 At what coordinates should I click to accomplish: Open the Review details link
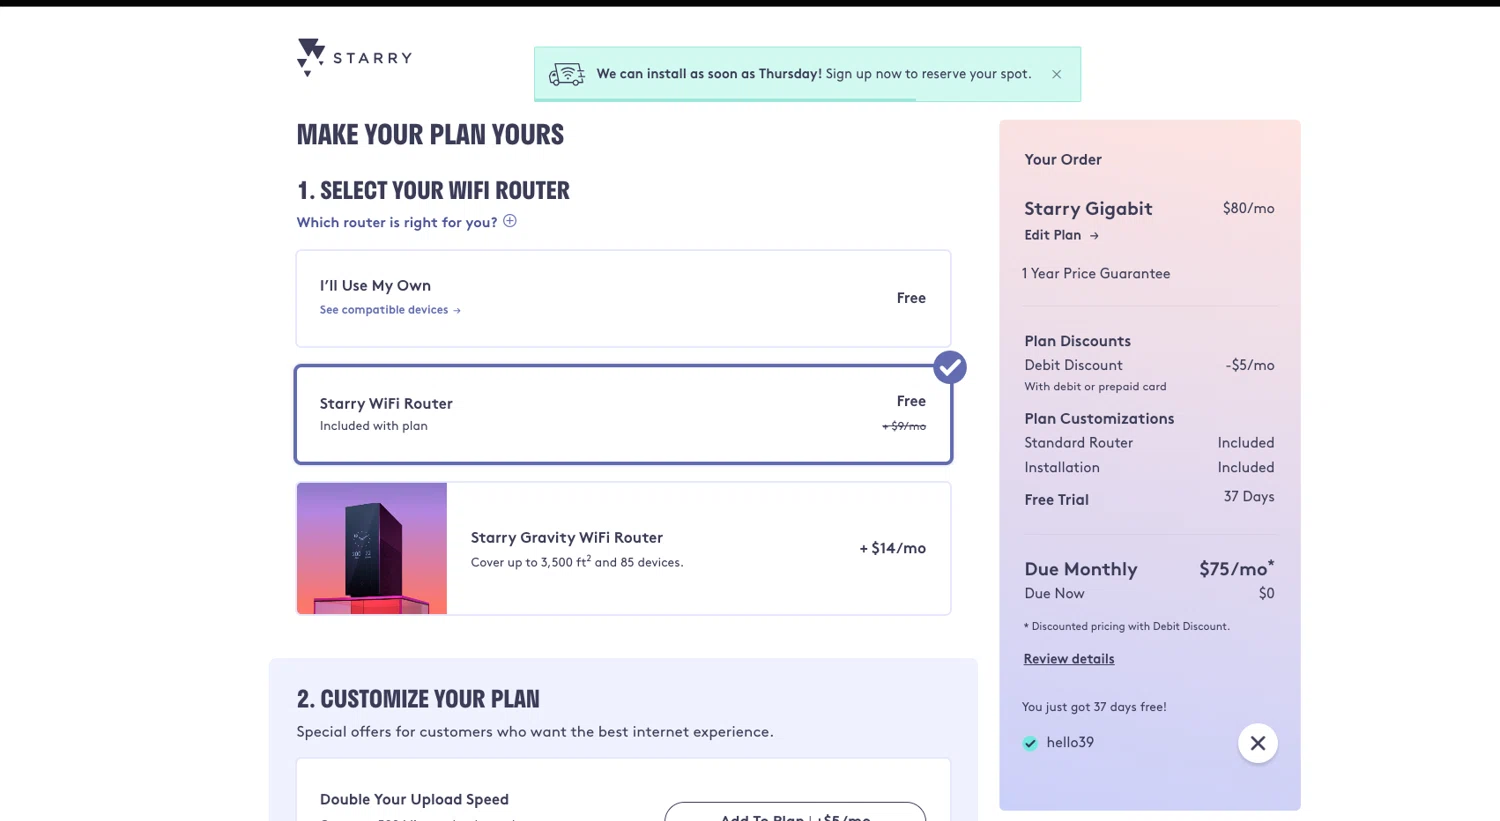(1068, 659)
